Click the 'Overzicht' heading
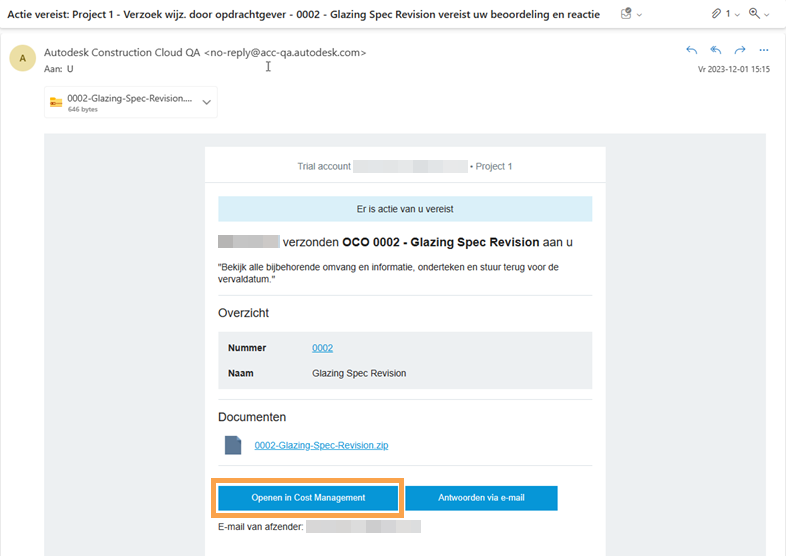The height and width of the screenshot is (556, 786). click(x=243, y=313)
